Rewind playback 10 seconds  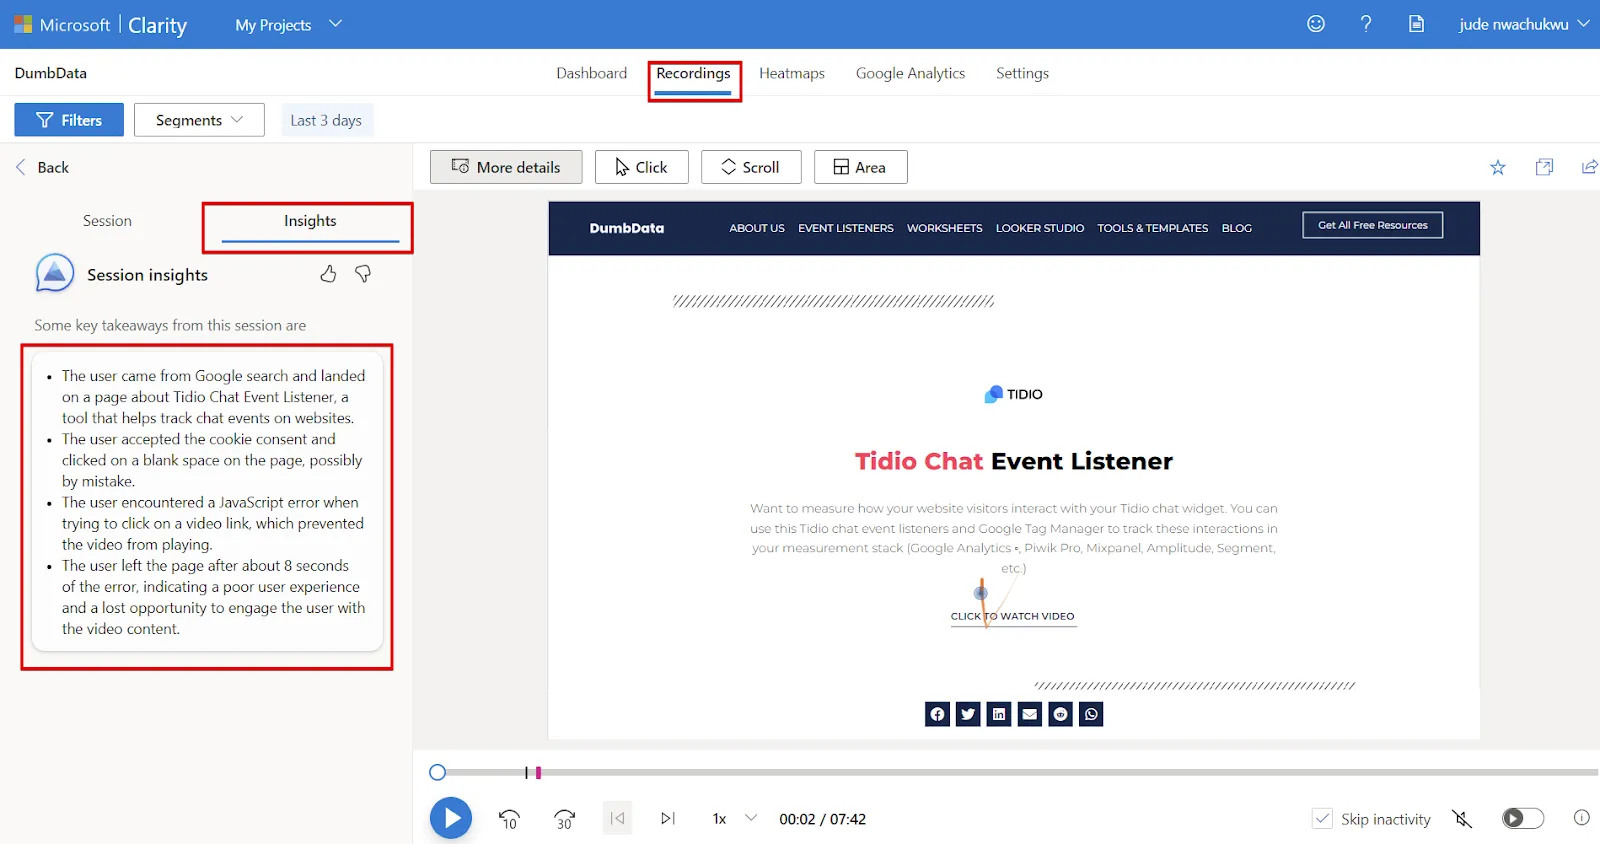[509, 819]
